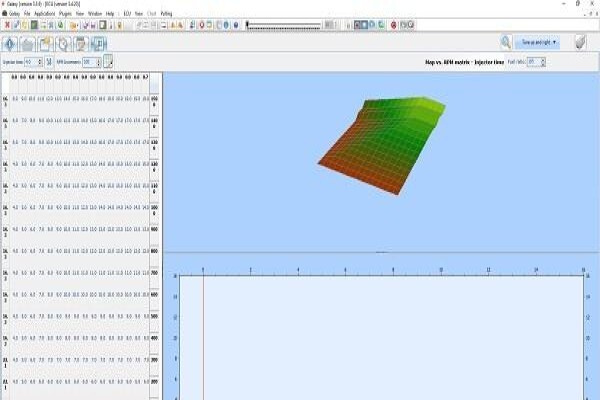
Task: Select the 700 RPM row header
Action: [x=154, y=278]
